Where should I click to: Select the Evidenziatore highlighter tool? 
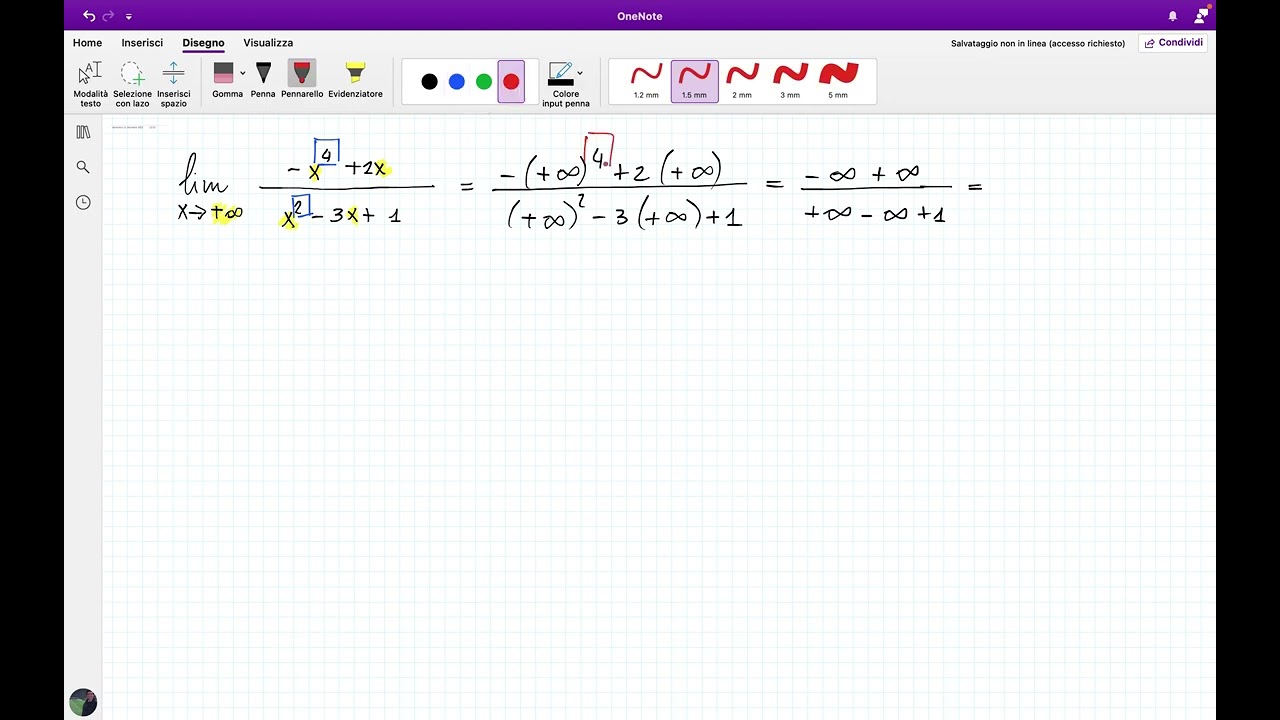pos(355,80)
